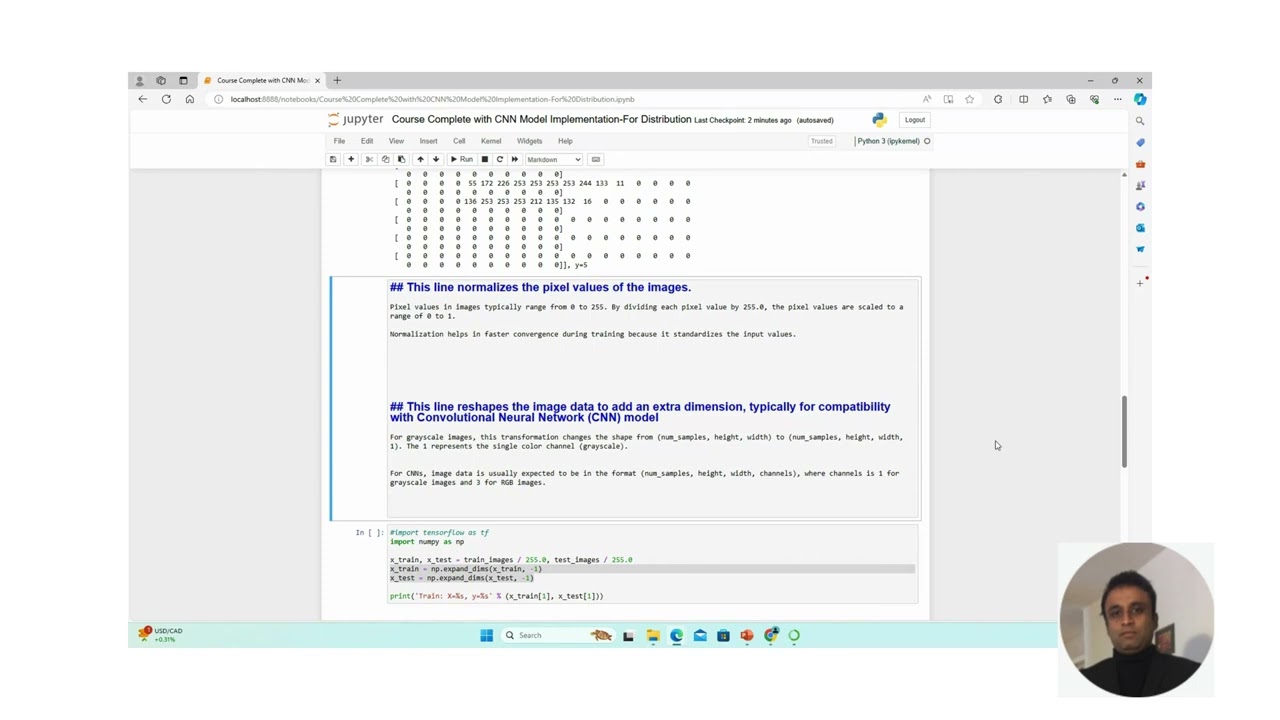Open the USD/CAD widget

tap(160, 635)
